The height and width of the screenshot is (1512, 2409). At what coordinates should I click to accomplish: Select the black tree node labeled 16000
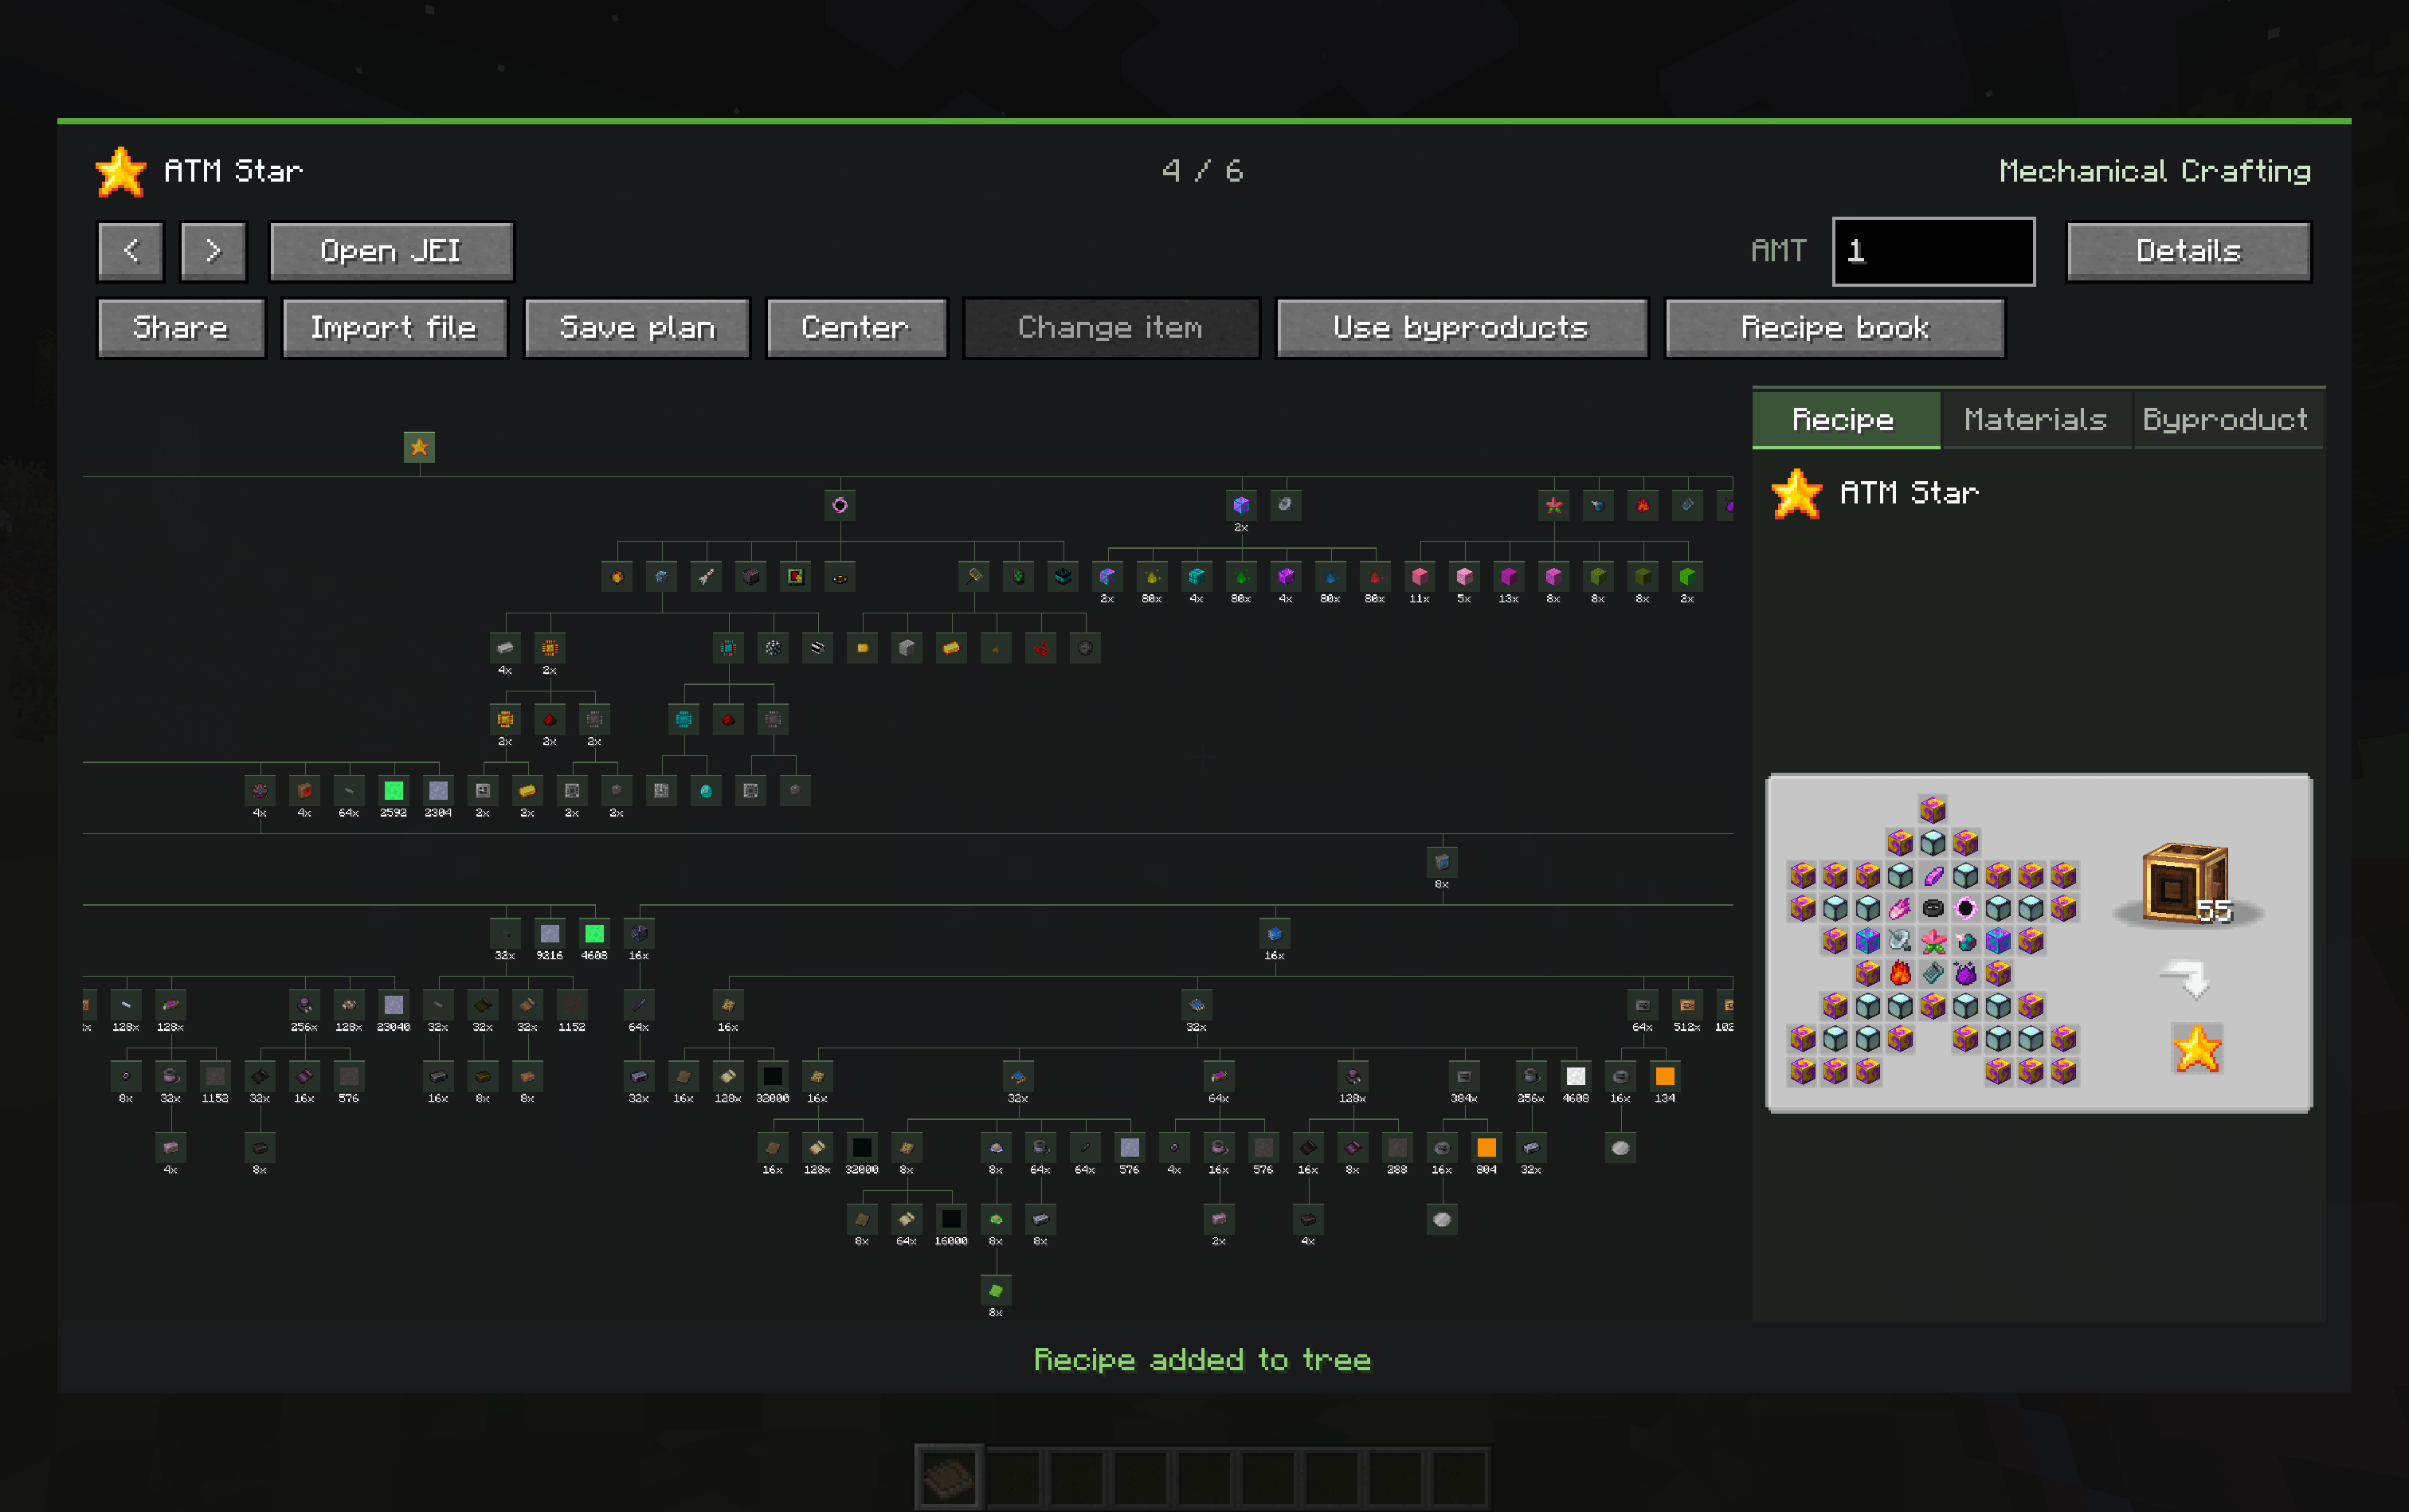pyautogui.click(x=951, y=1219)
